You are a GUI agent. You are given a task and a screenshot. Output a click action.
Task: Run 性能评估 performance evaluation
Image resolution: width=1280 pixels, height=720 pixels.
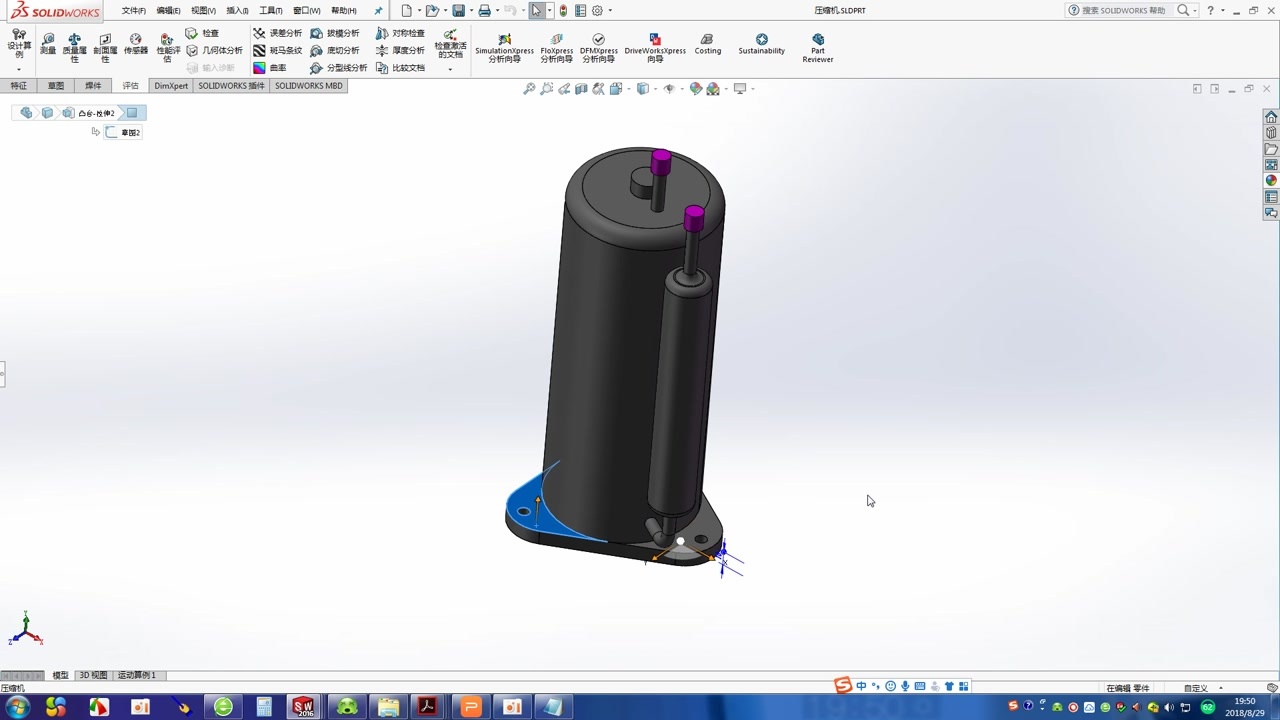(x=167, y=47)
